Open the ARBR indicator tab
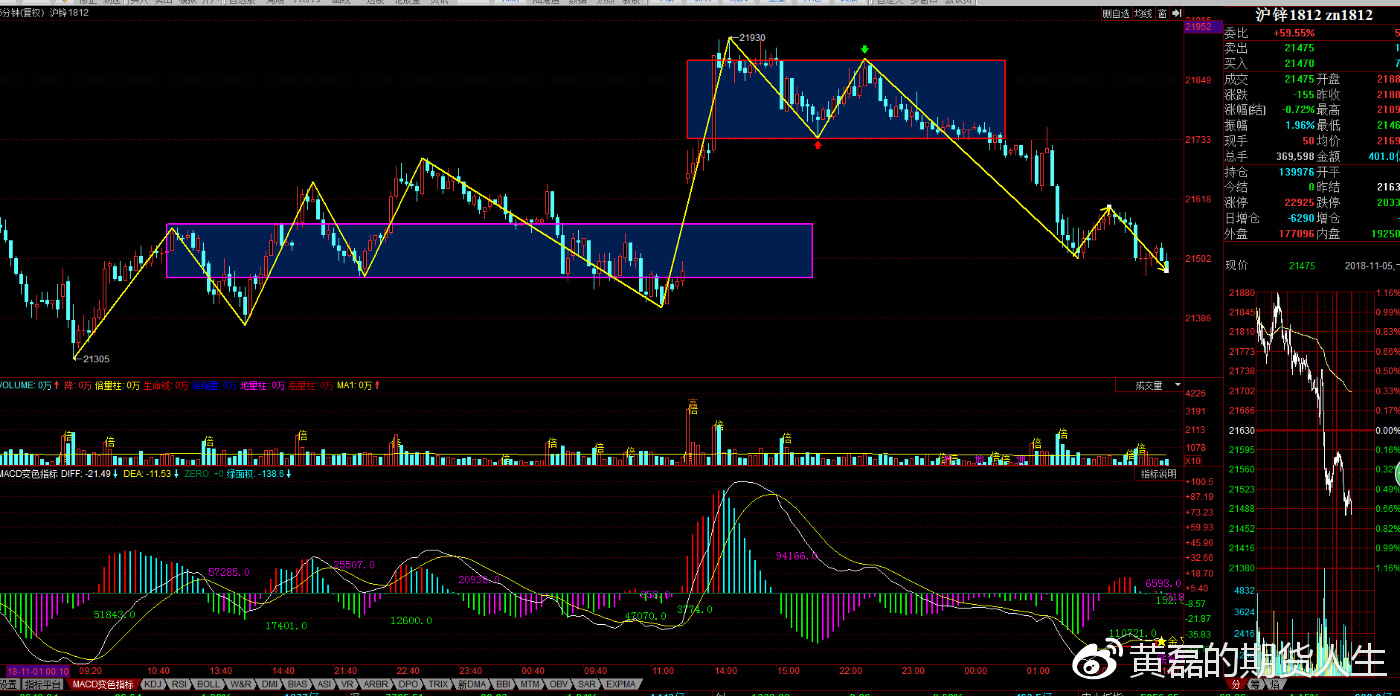This screenshot has height=696, width=1400. pyautogui.click(x=376, y=684)
